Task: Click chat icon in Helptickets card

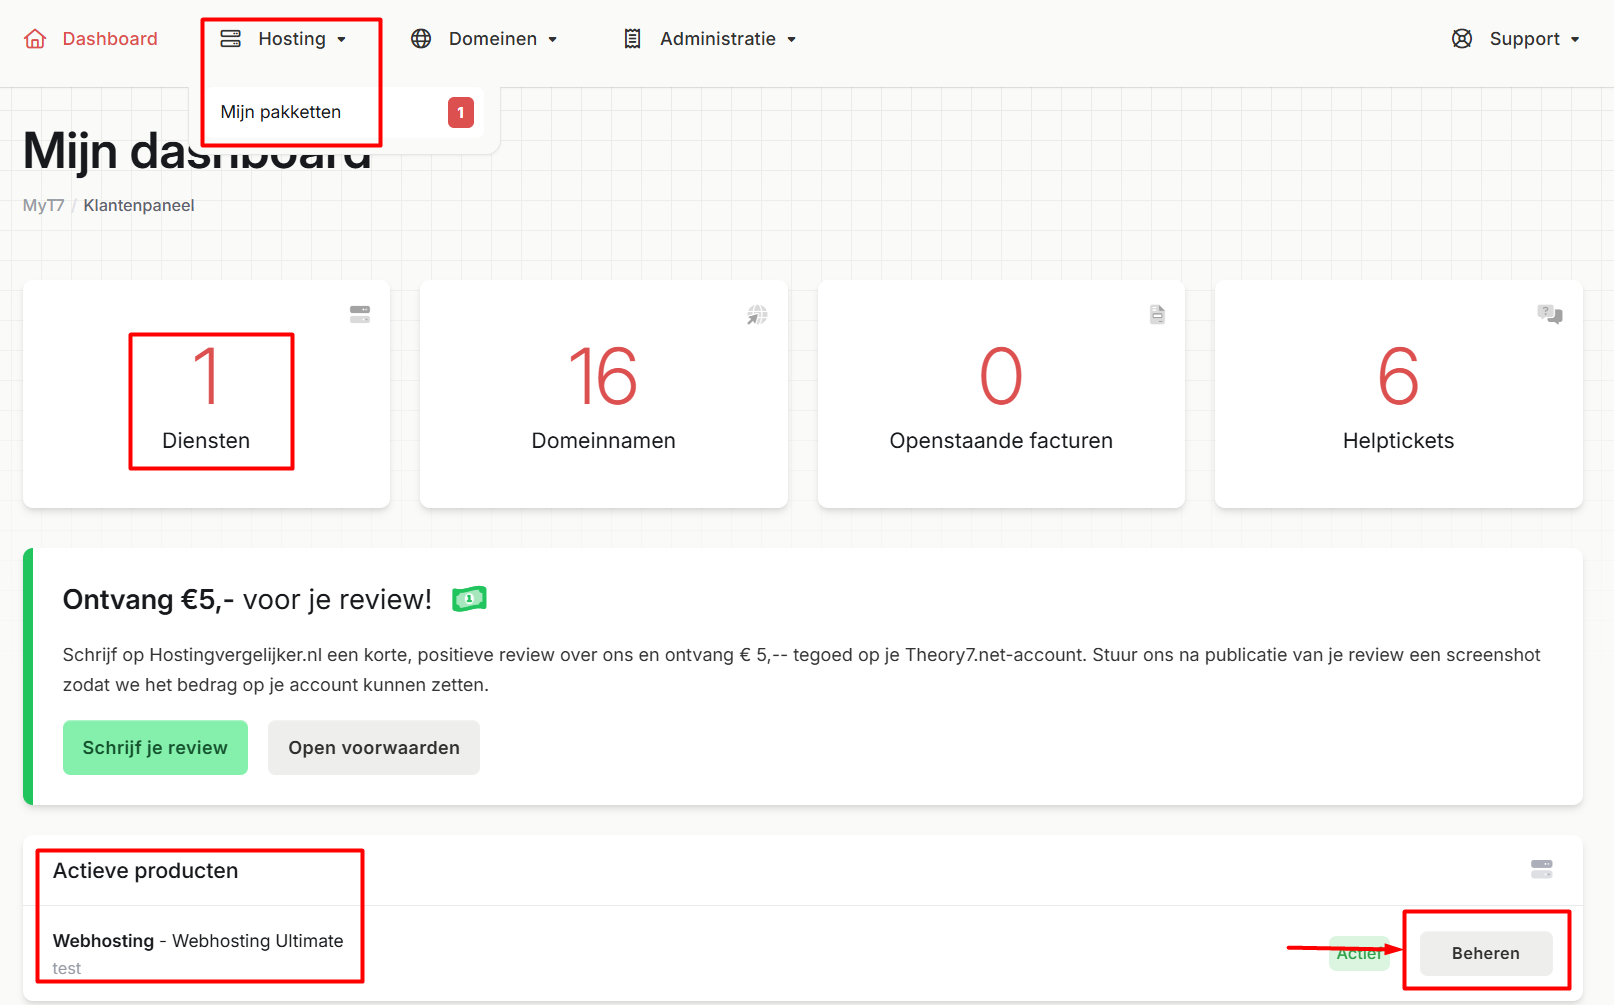Action: 1549,314
